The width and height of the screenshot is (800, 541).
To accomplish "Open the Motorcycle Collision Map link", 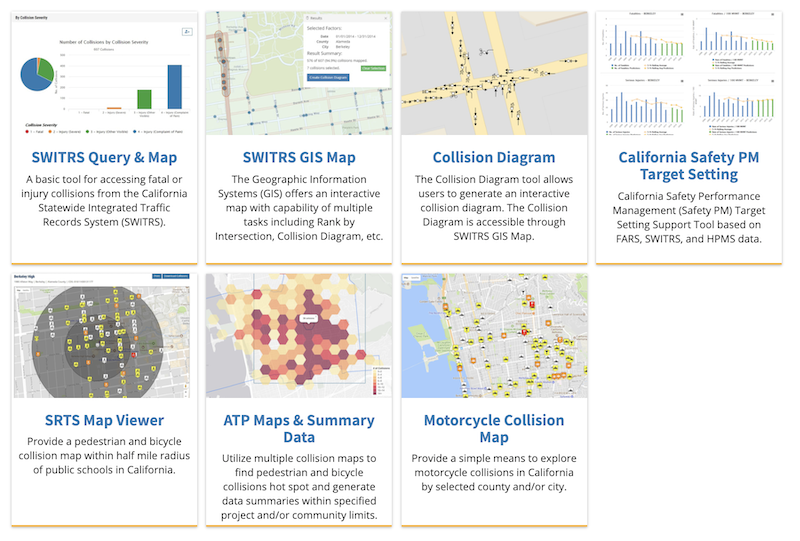I will (494, 429).
